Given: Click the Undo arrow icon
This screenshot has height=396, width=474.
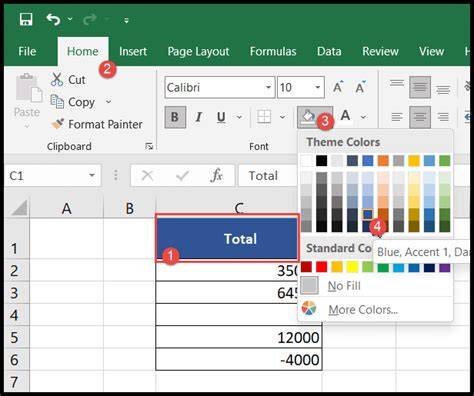Looking at the screenshot, I should (x=53, y=19).
